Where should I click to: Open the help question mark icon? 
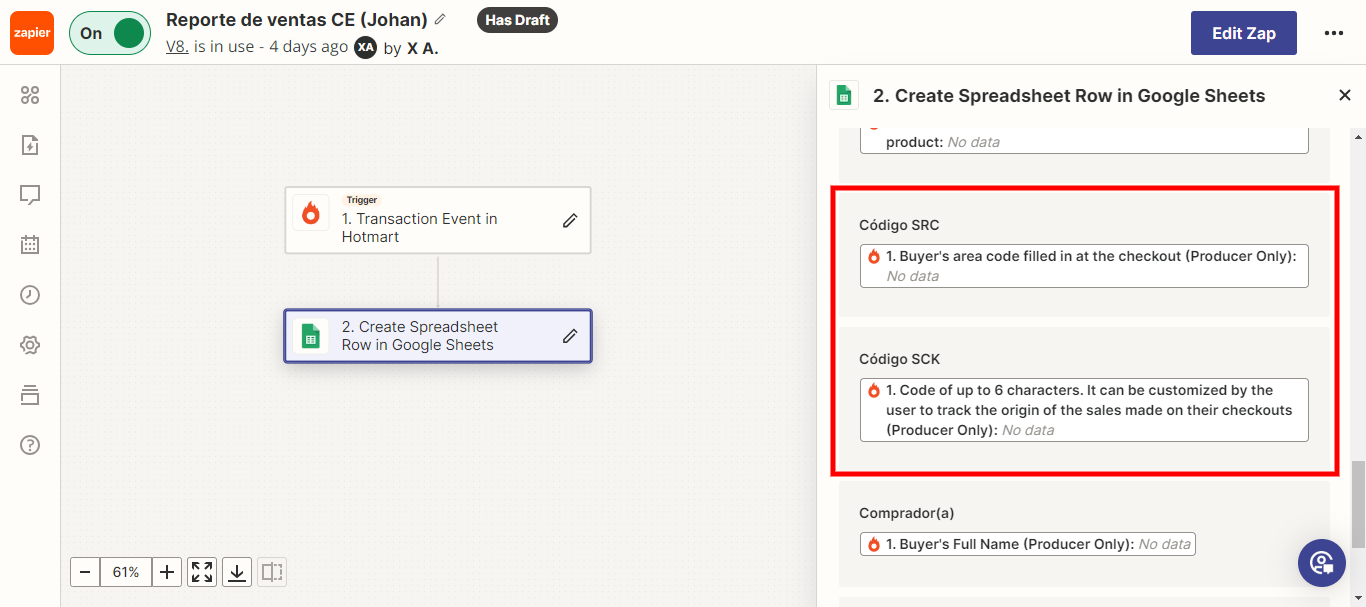point(30,445)
